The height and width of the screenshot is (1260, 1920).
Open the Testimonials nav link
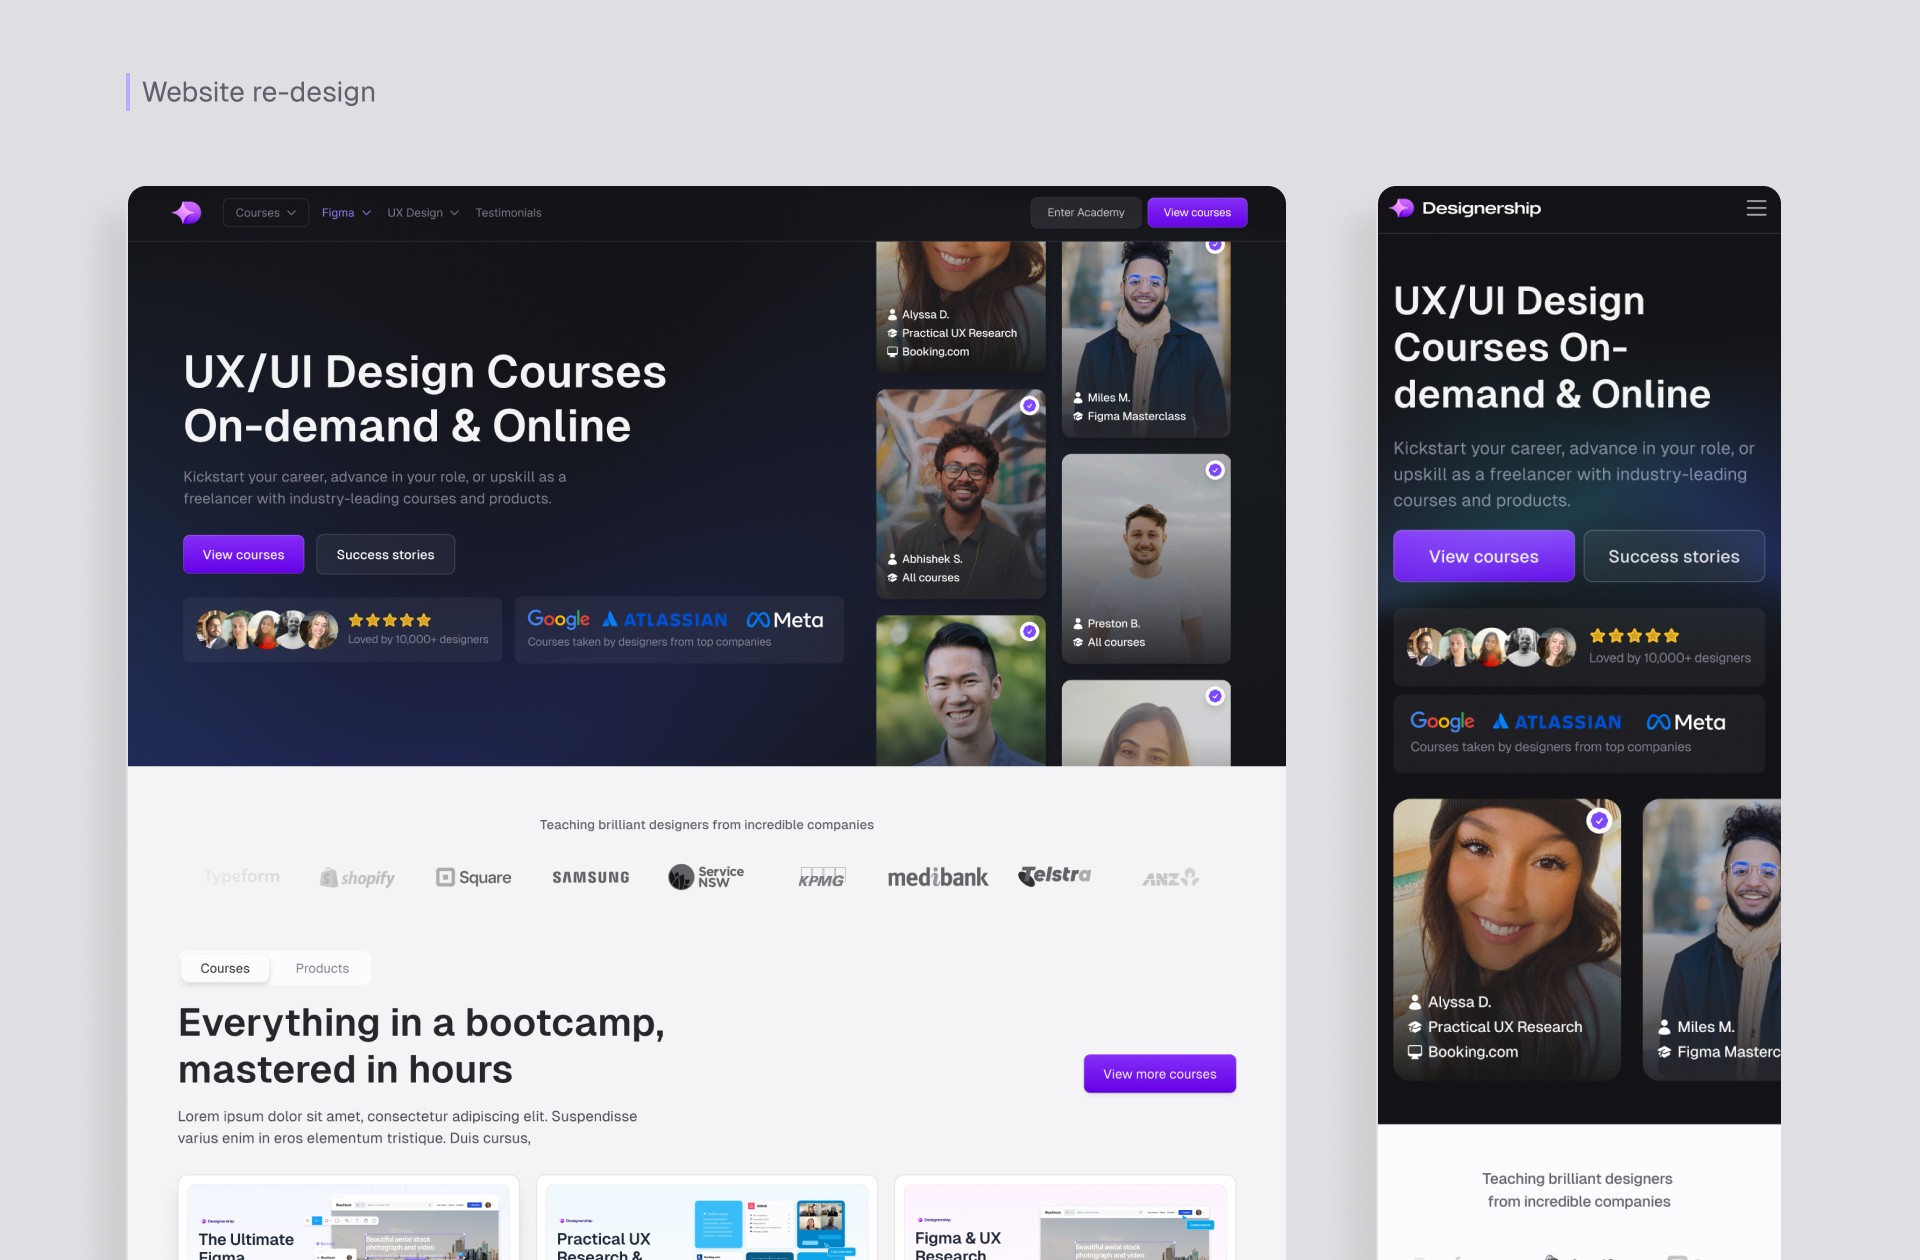click(x=508, y=213)
